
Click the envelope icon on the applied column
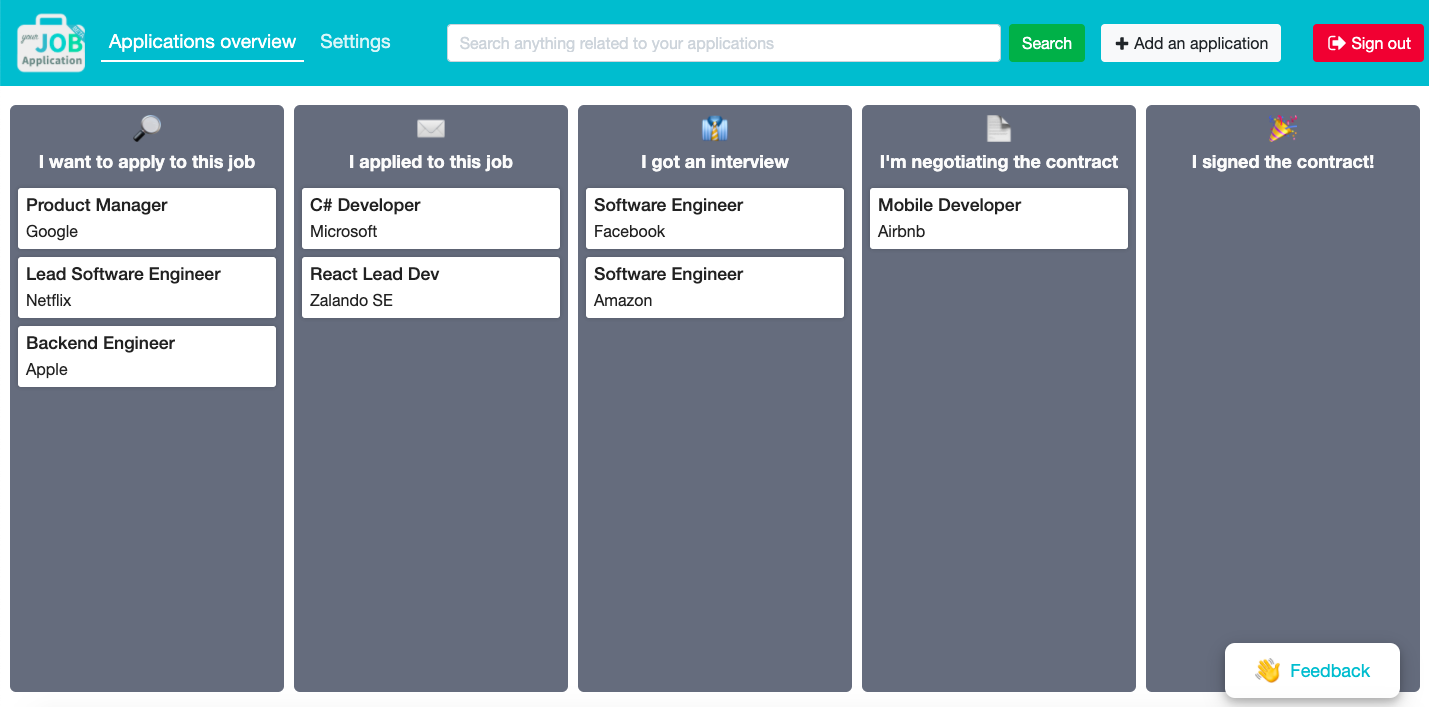[430, 128]
